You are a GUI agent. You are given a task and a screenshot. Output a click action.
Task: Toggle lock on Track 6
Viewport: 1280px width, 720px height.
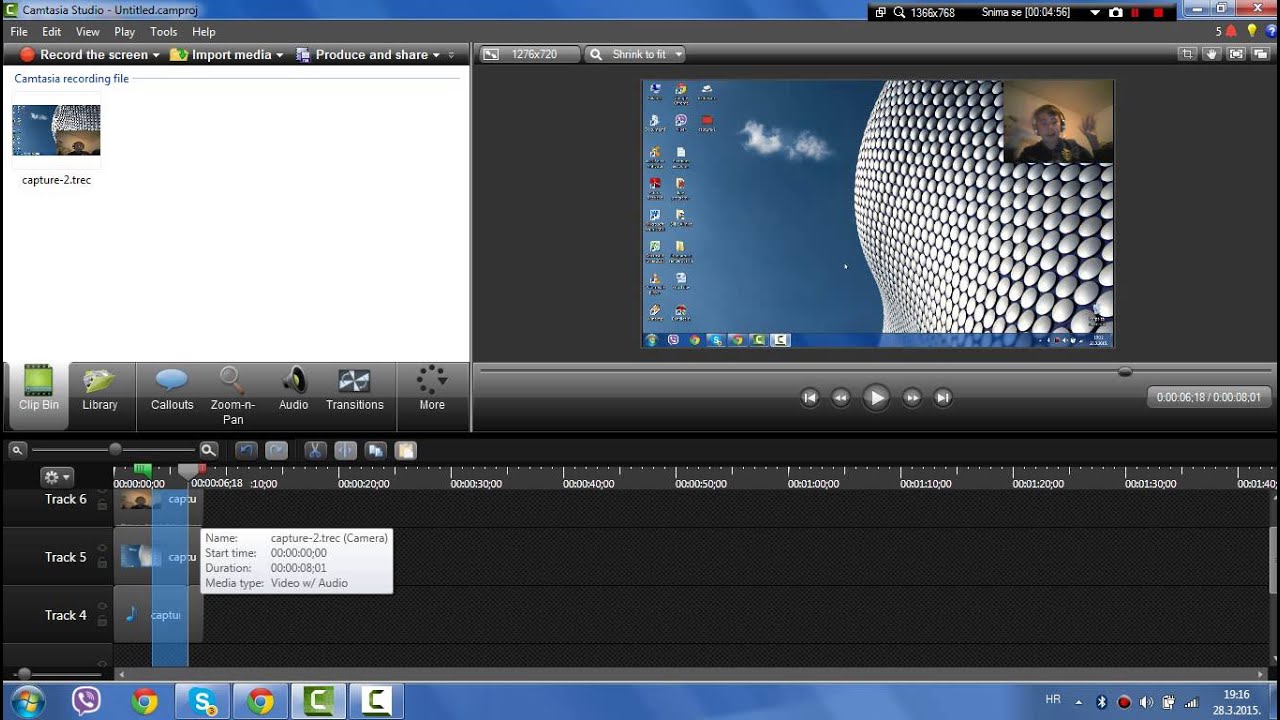102,505
